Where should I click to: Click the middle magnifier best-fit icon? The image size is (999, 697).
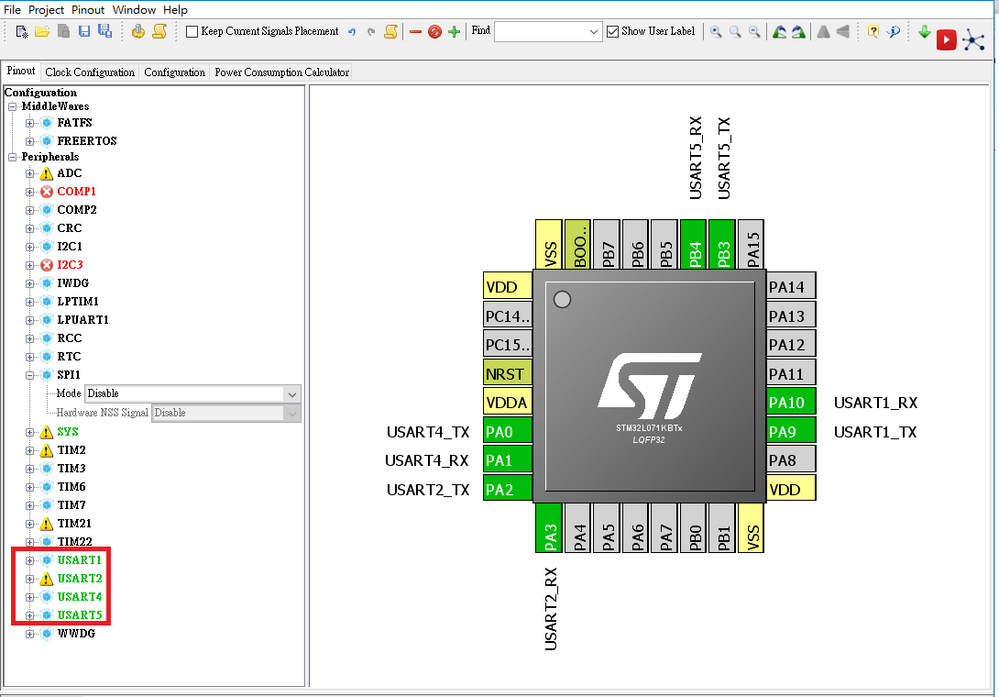click(x=735, y=32)
